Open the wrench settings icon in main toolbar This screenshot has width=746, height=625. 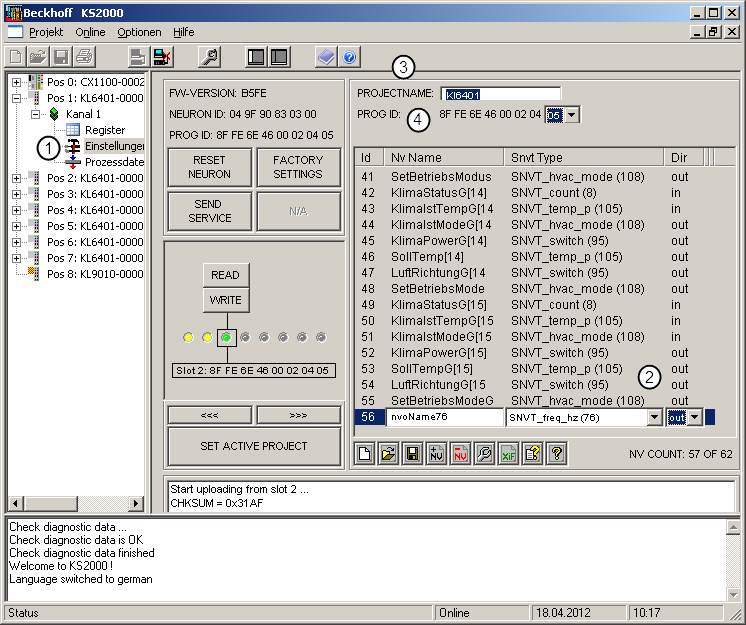209,57
